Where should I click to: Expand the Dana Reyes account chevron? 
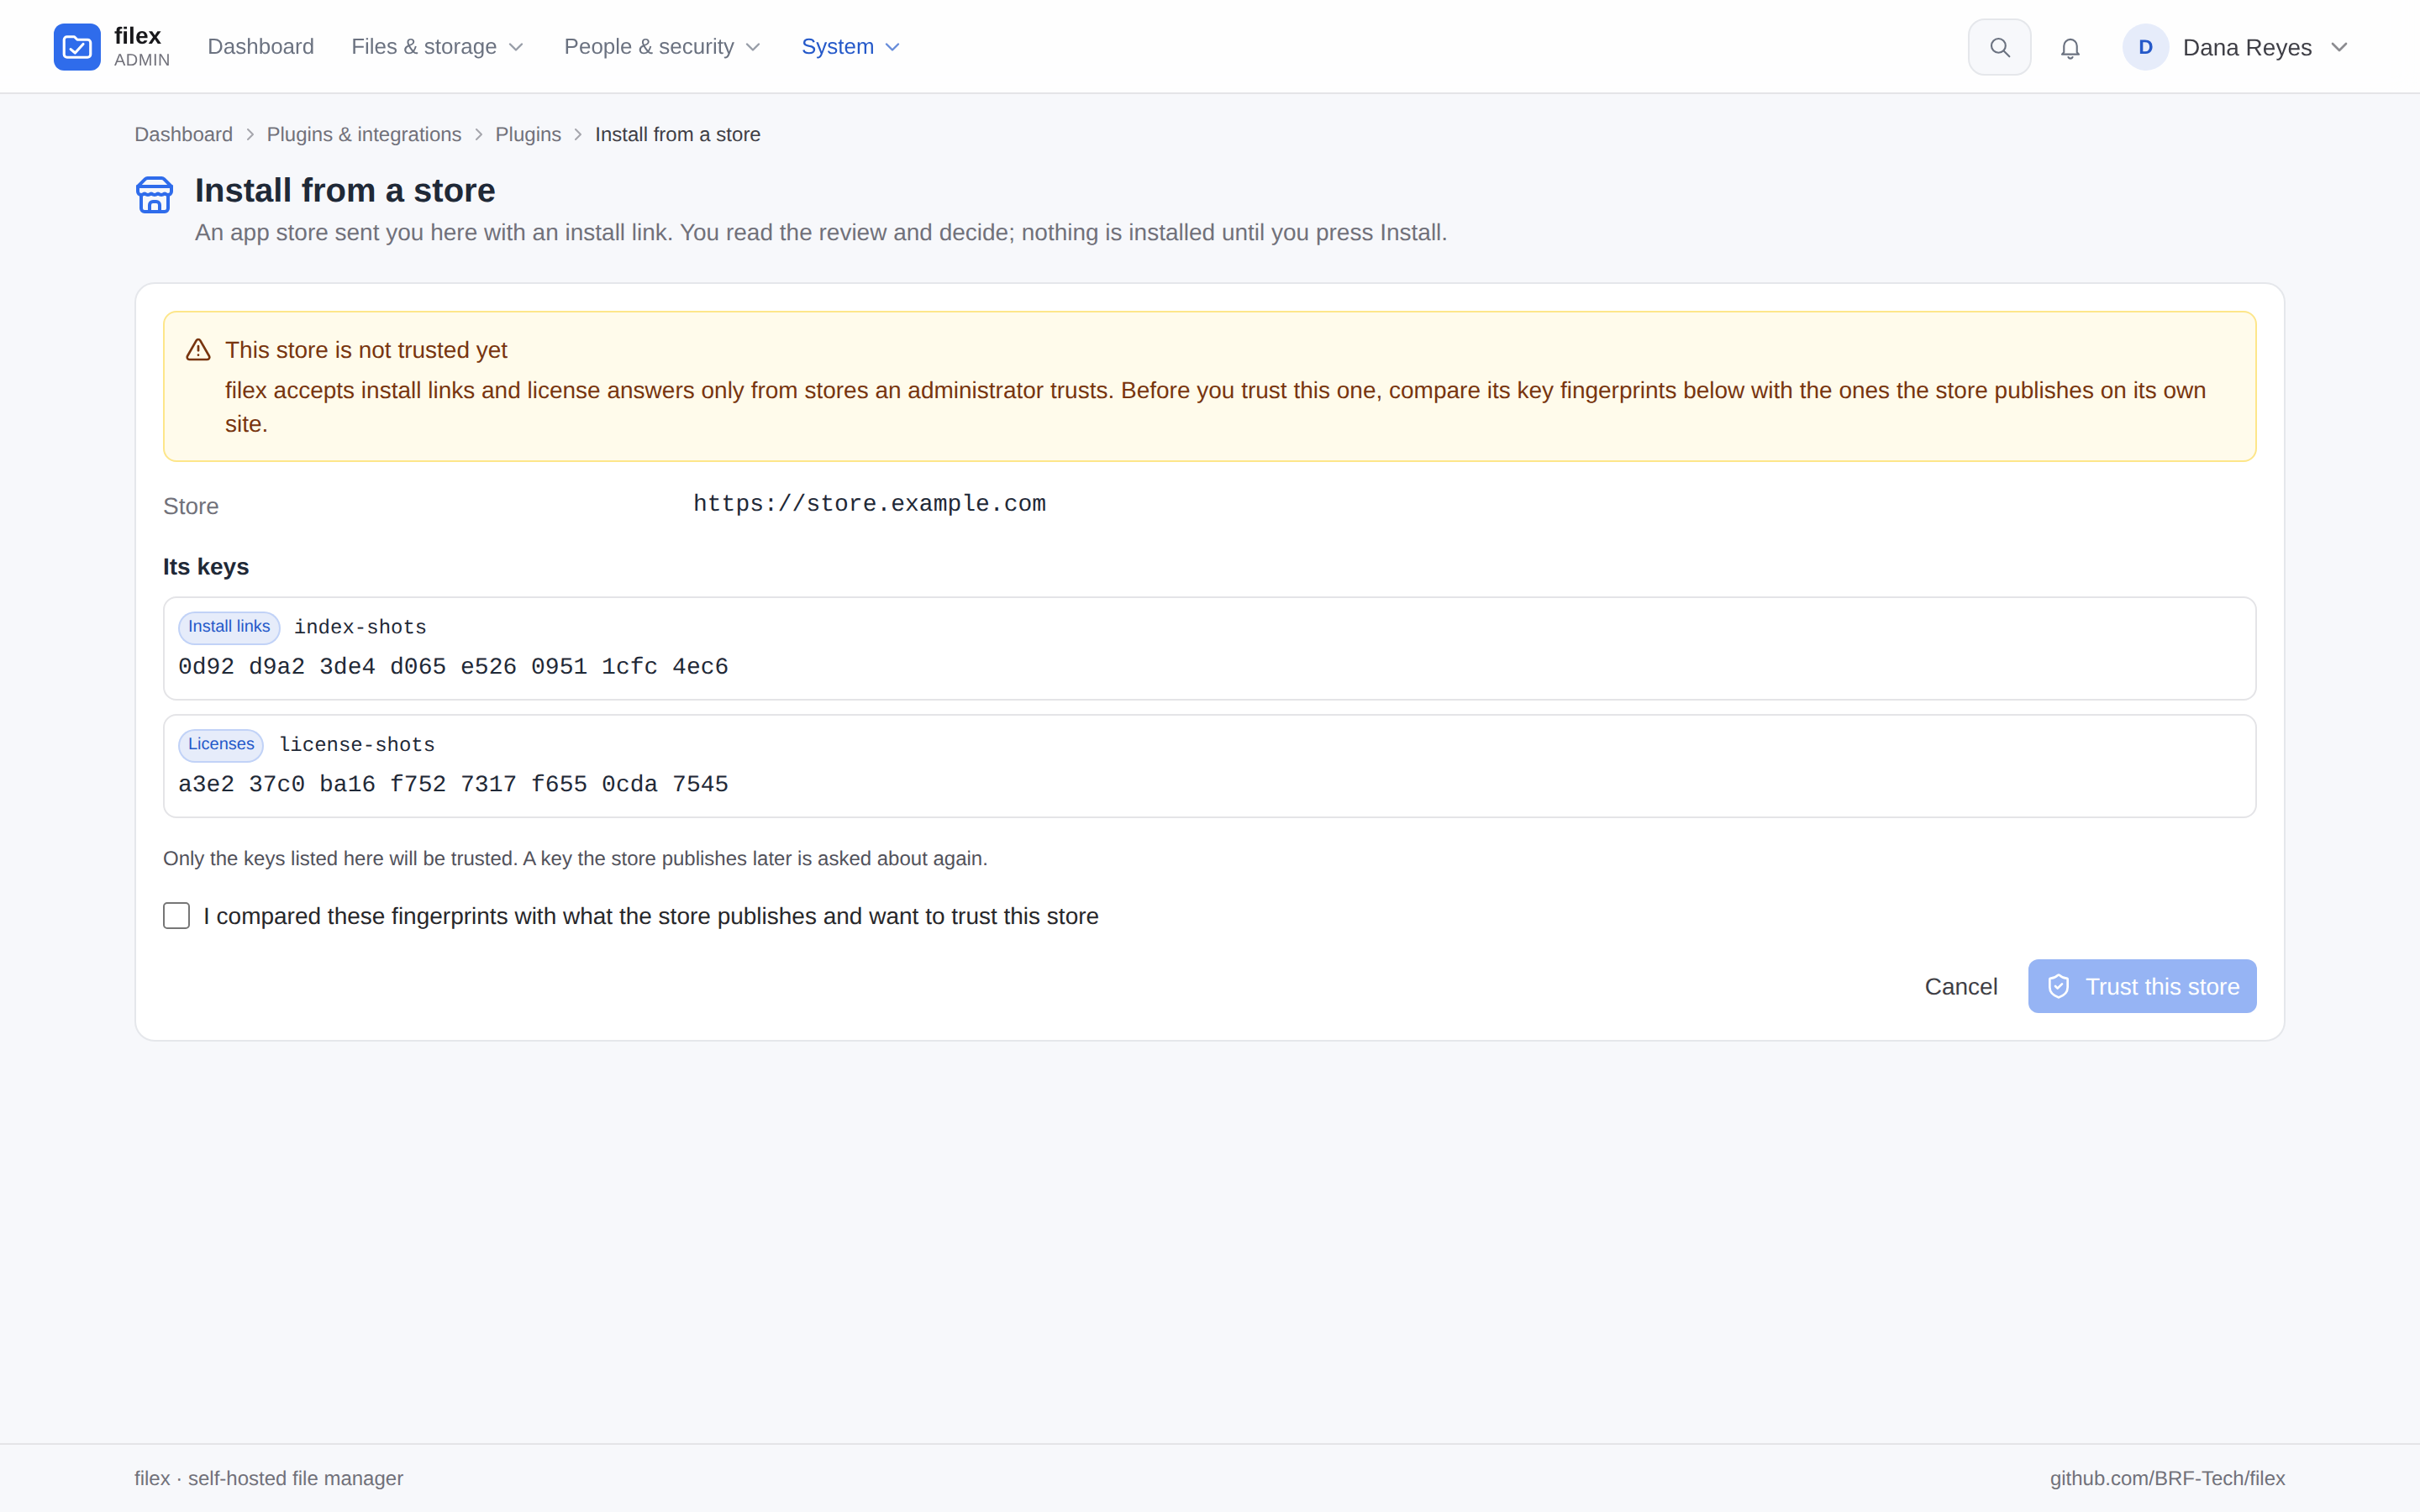coord(2339,47)
